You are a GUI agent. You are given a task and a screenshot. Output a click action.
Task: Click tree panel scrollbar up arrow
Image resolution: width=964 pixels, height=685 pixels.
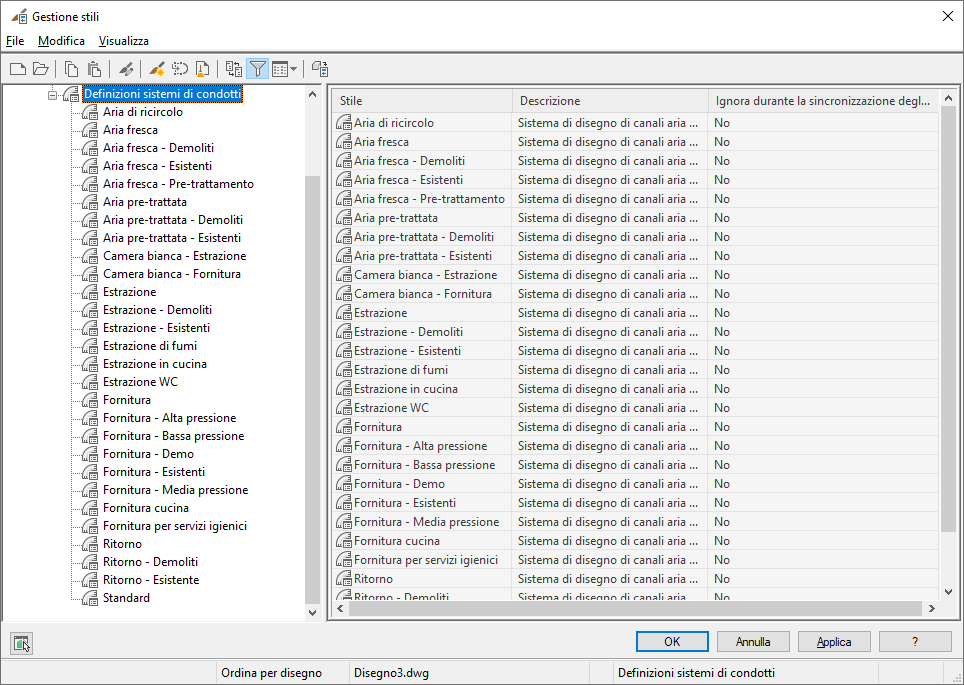coord(312,94)
